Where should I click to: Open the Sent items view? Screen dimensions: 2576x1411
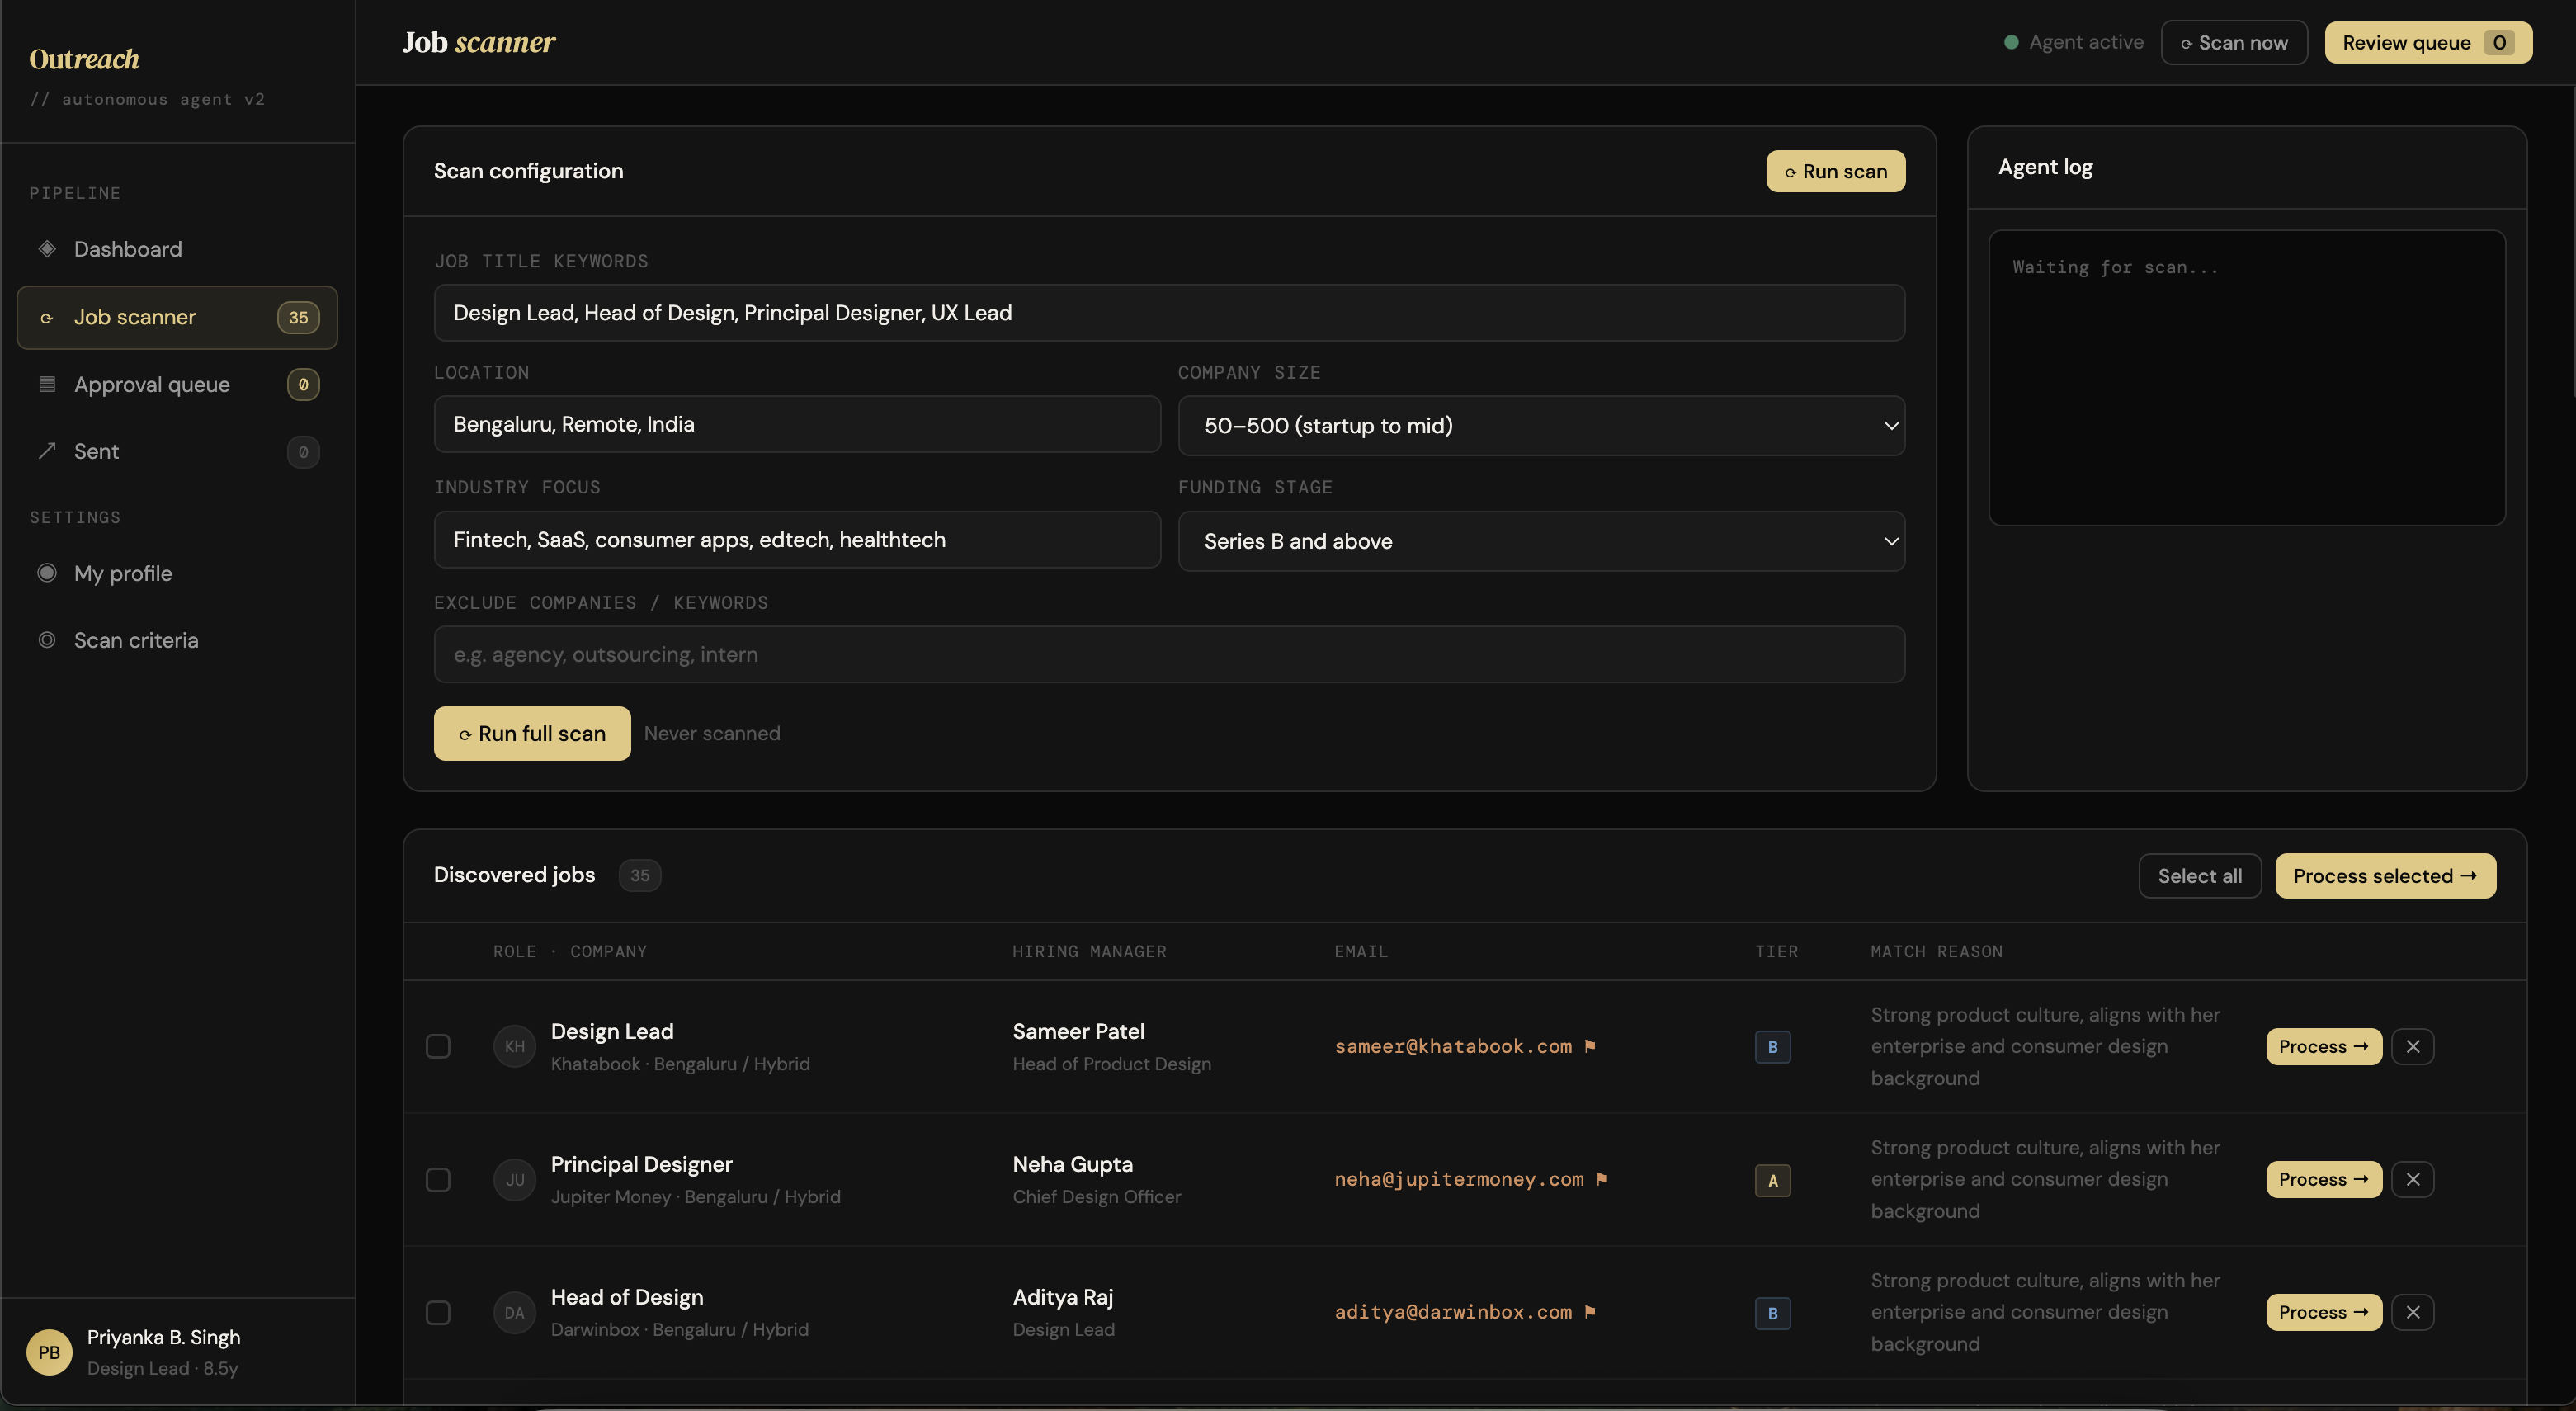coord(96,451)
